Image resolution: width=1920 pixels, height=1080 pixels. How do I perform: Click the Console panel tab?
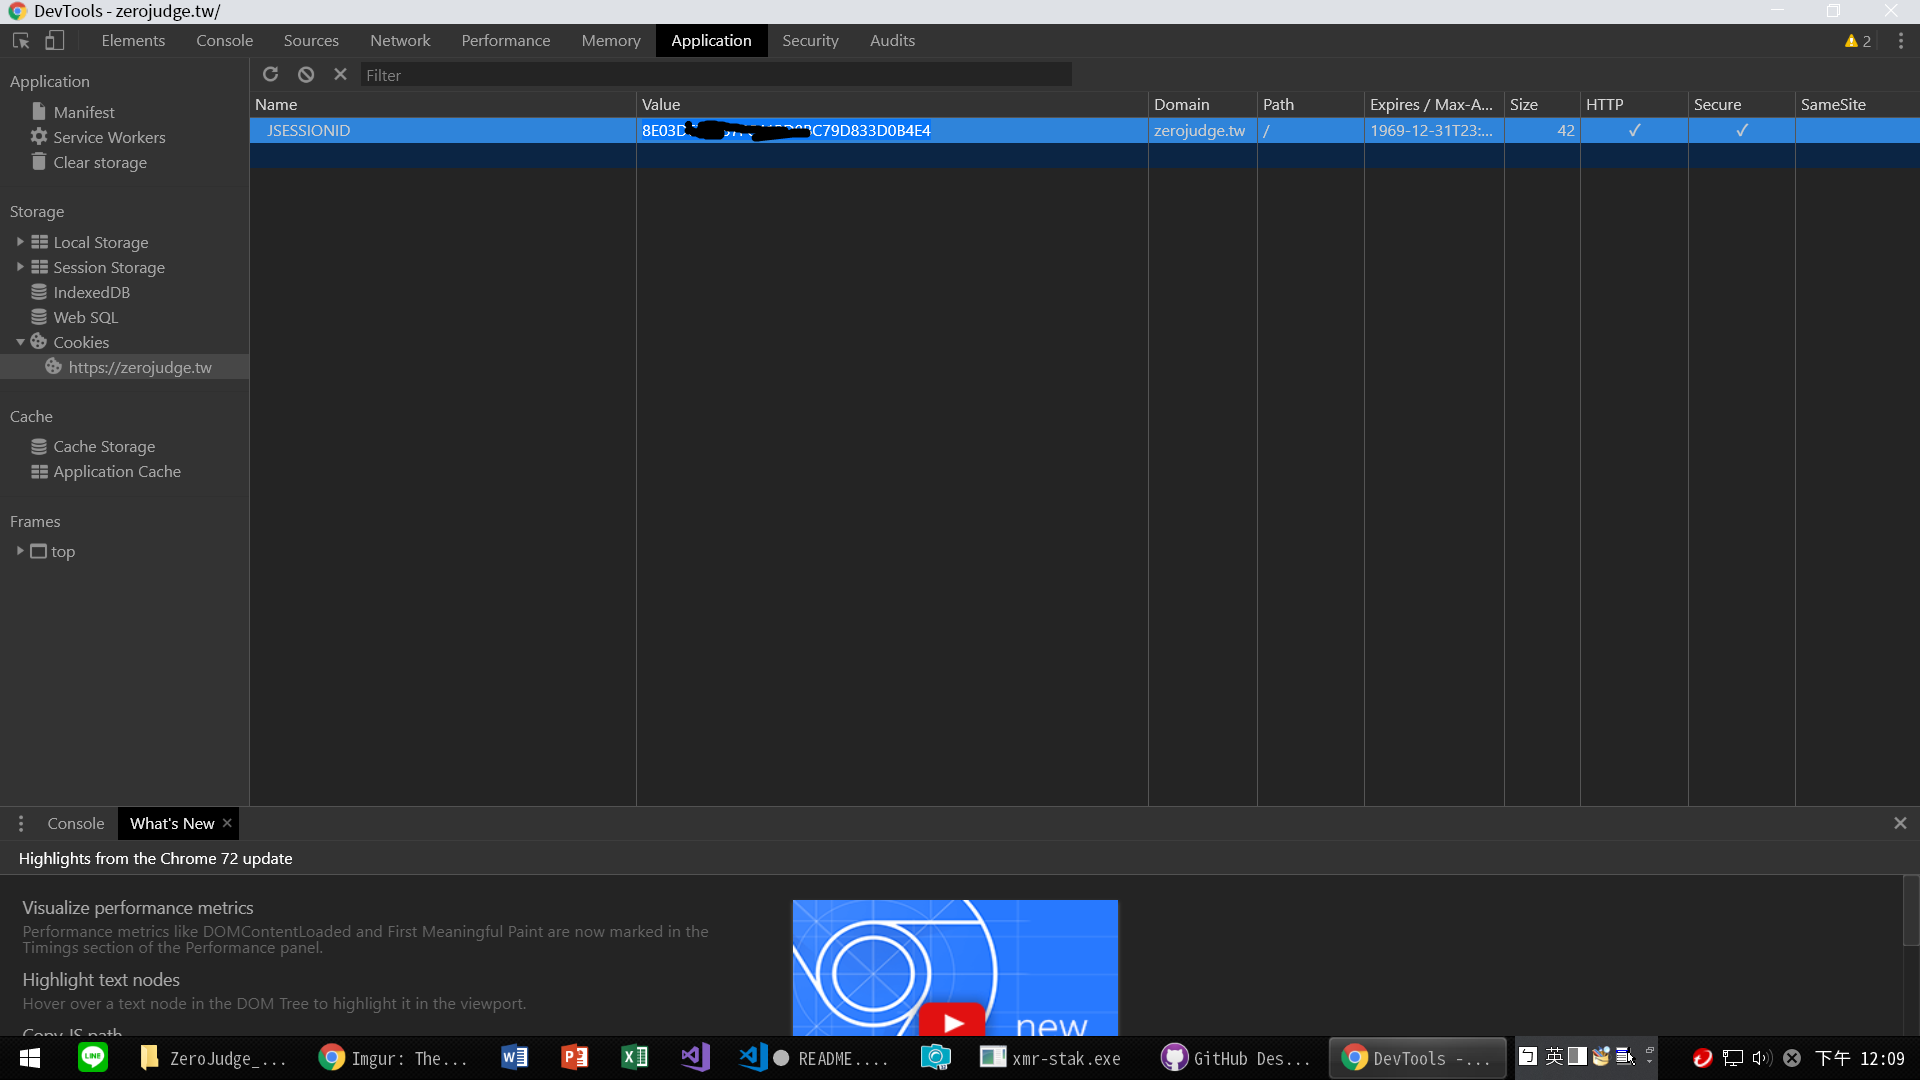coord(224,40)
